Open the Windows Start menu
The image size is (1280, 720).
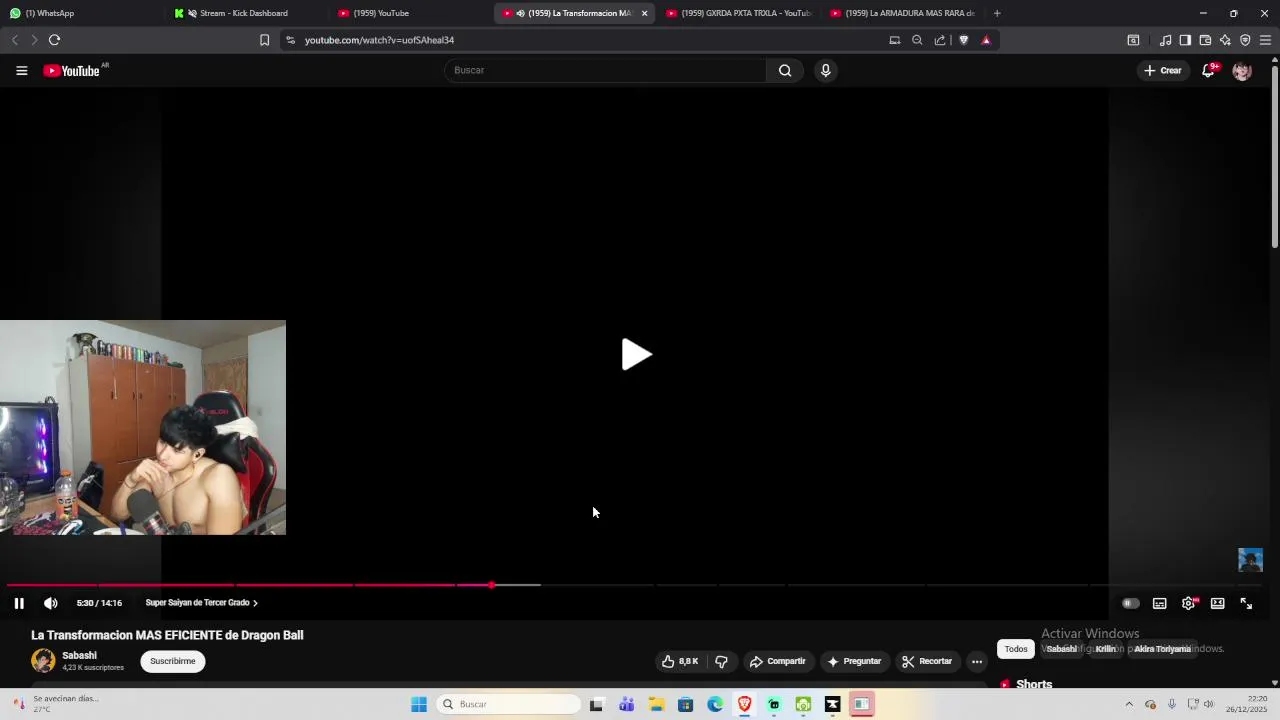(x=419, y=704)
